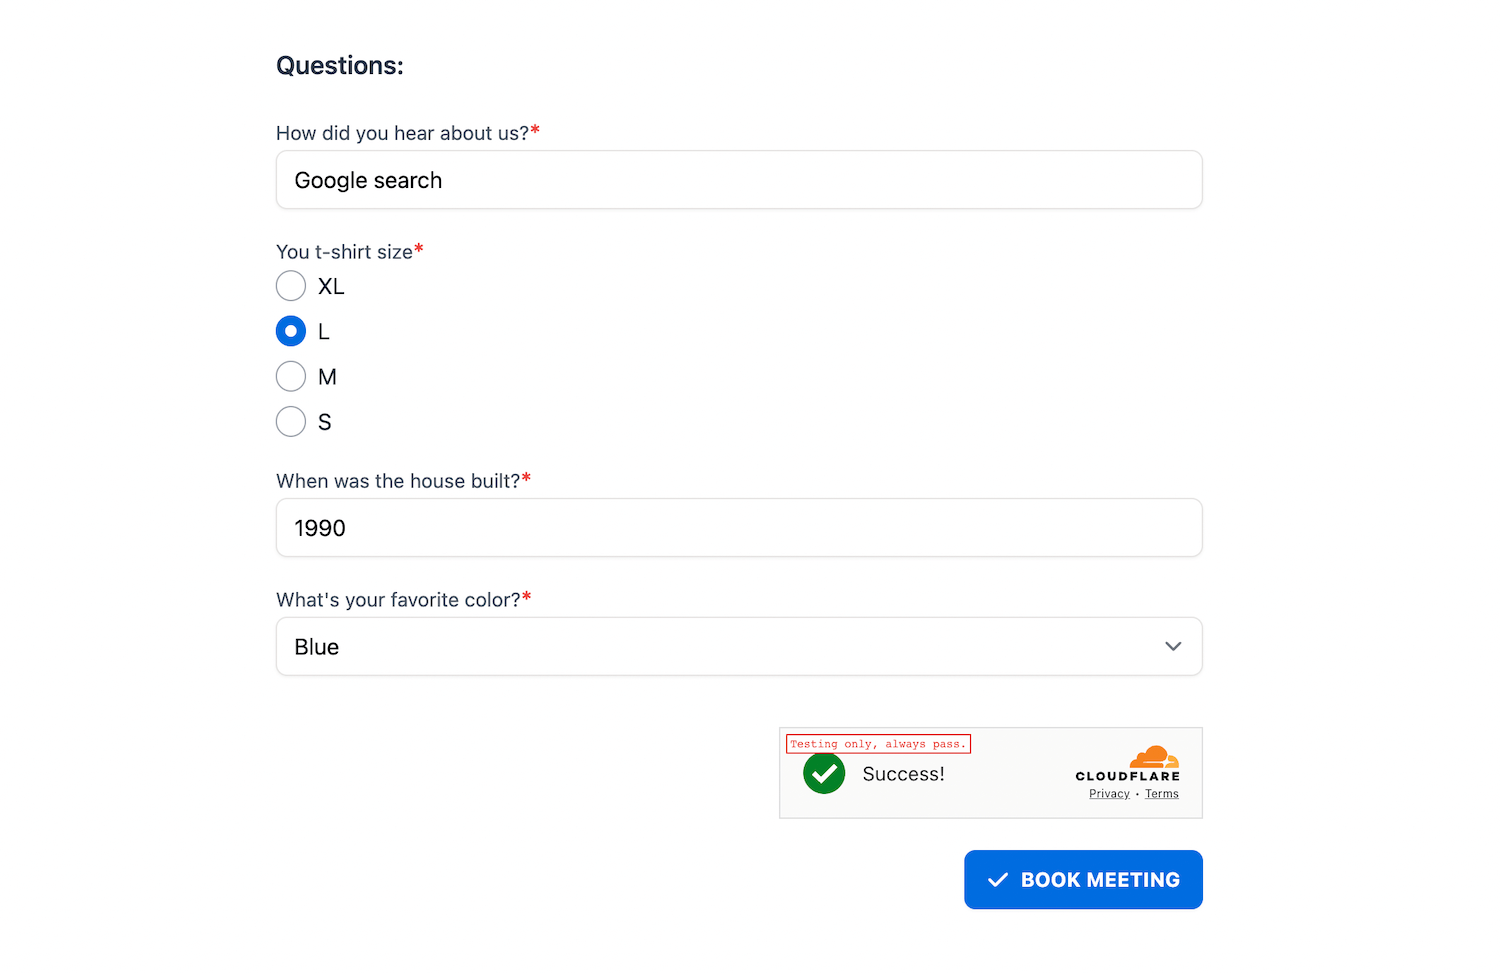Click the house built year field
This screenshot has width=1500, height=973.
point(739,528)
